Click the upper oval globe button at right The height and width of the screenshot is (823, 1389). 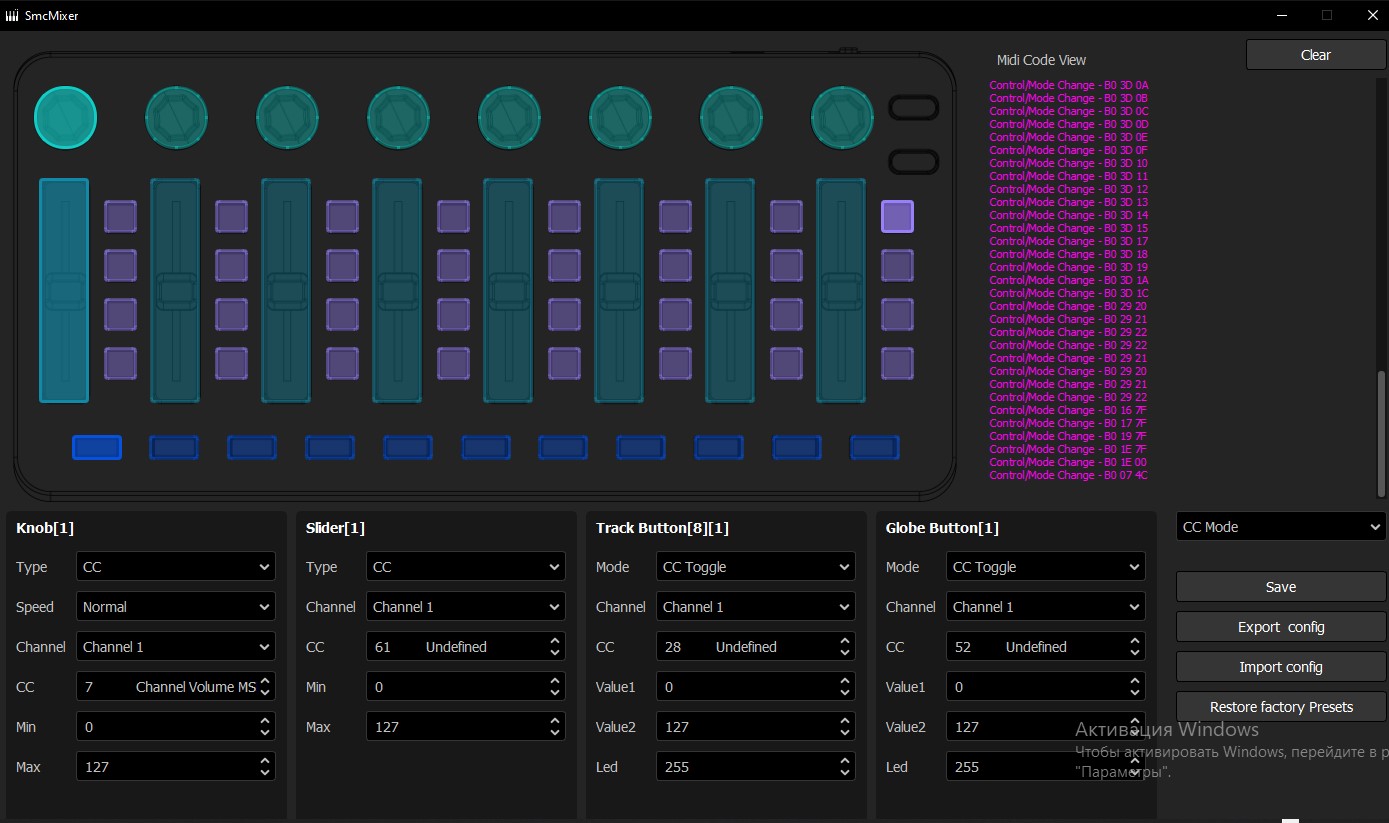[x=914, y=108]
